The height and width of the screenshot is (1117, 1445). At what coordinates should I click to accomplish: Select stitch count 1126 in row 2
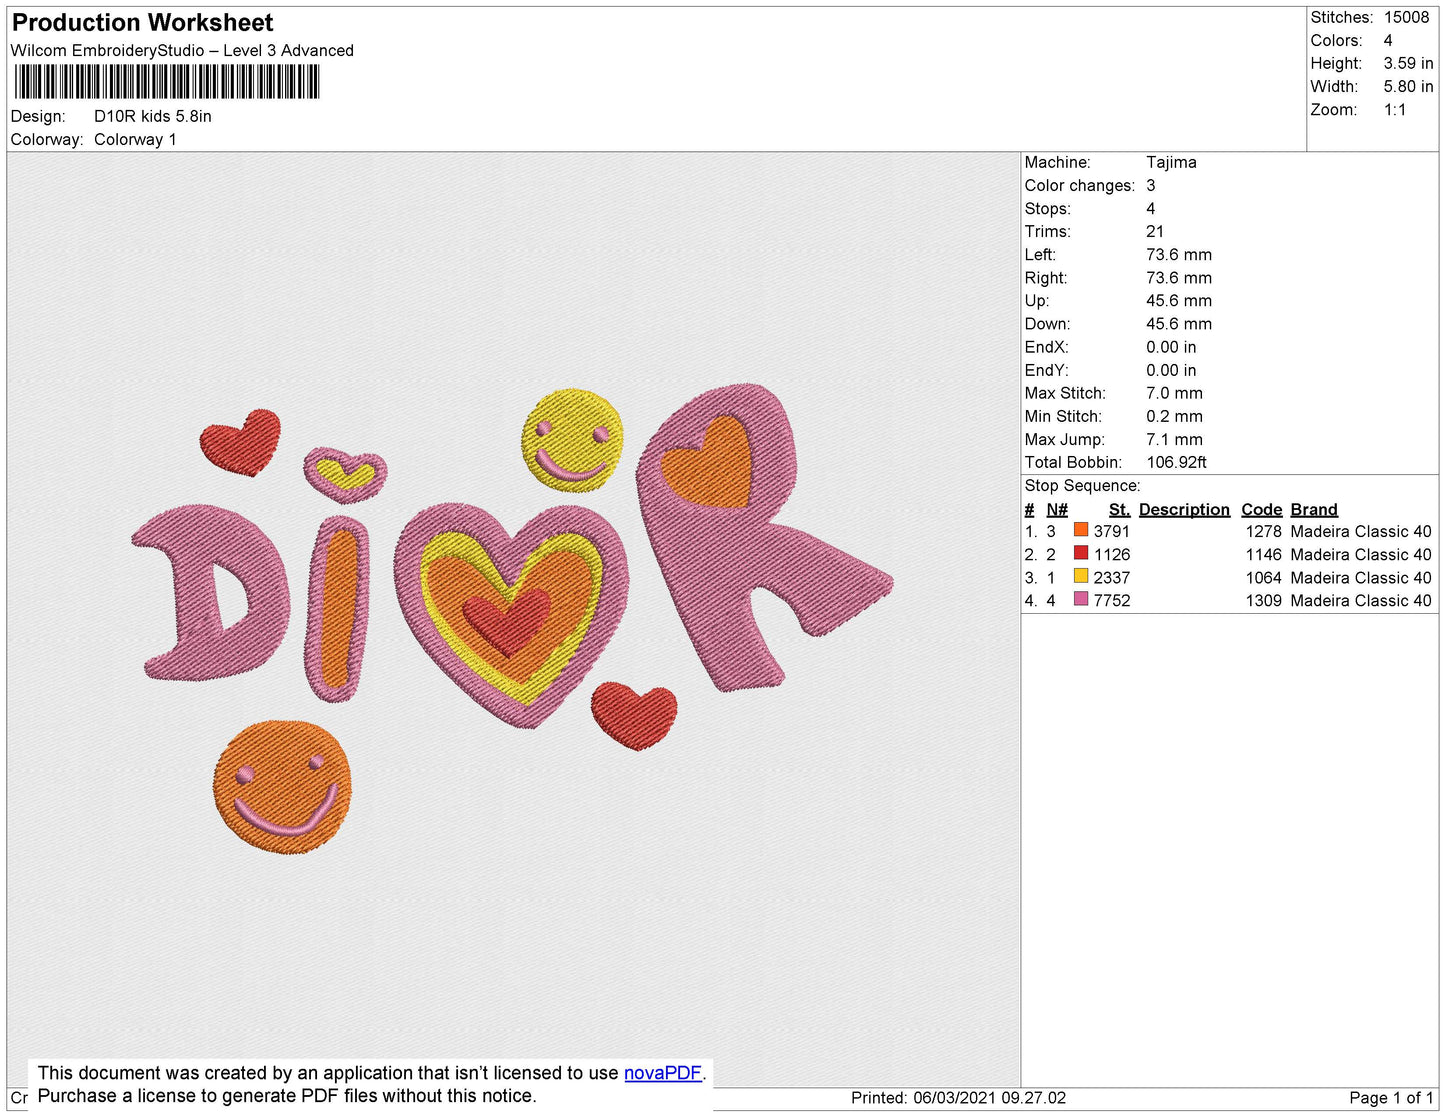pos(1111,555)
